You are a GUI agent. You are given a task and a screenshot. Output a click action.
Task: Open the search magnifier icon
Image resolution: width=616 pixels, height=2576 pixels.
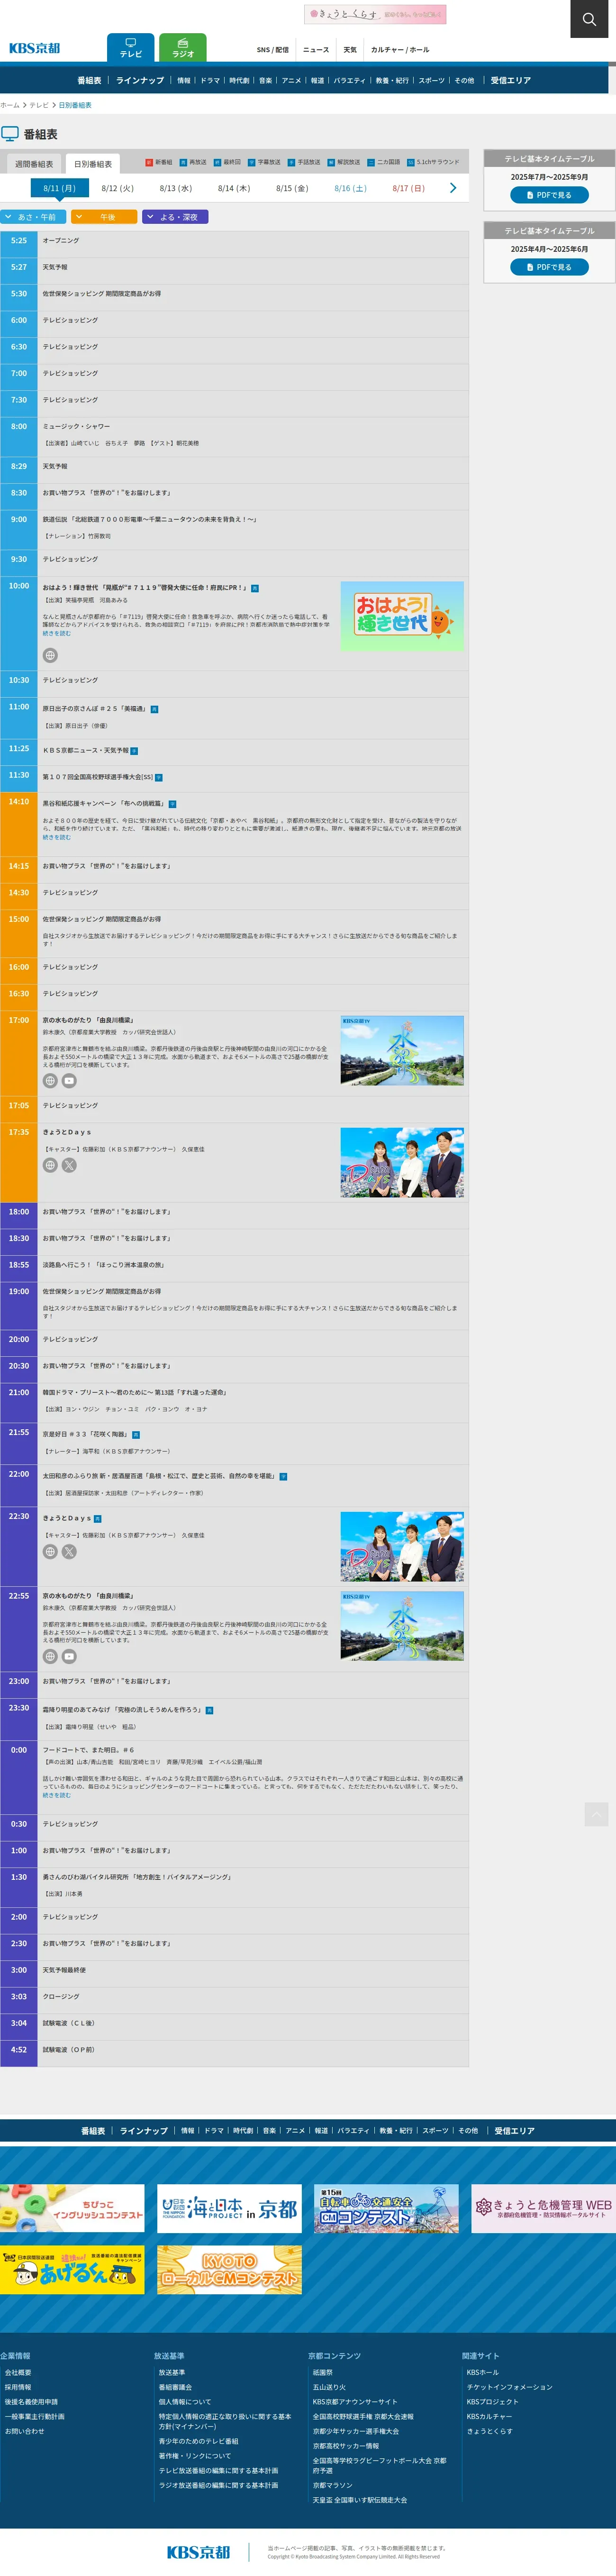coord(589,19)
